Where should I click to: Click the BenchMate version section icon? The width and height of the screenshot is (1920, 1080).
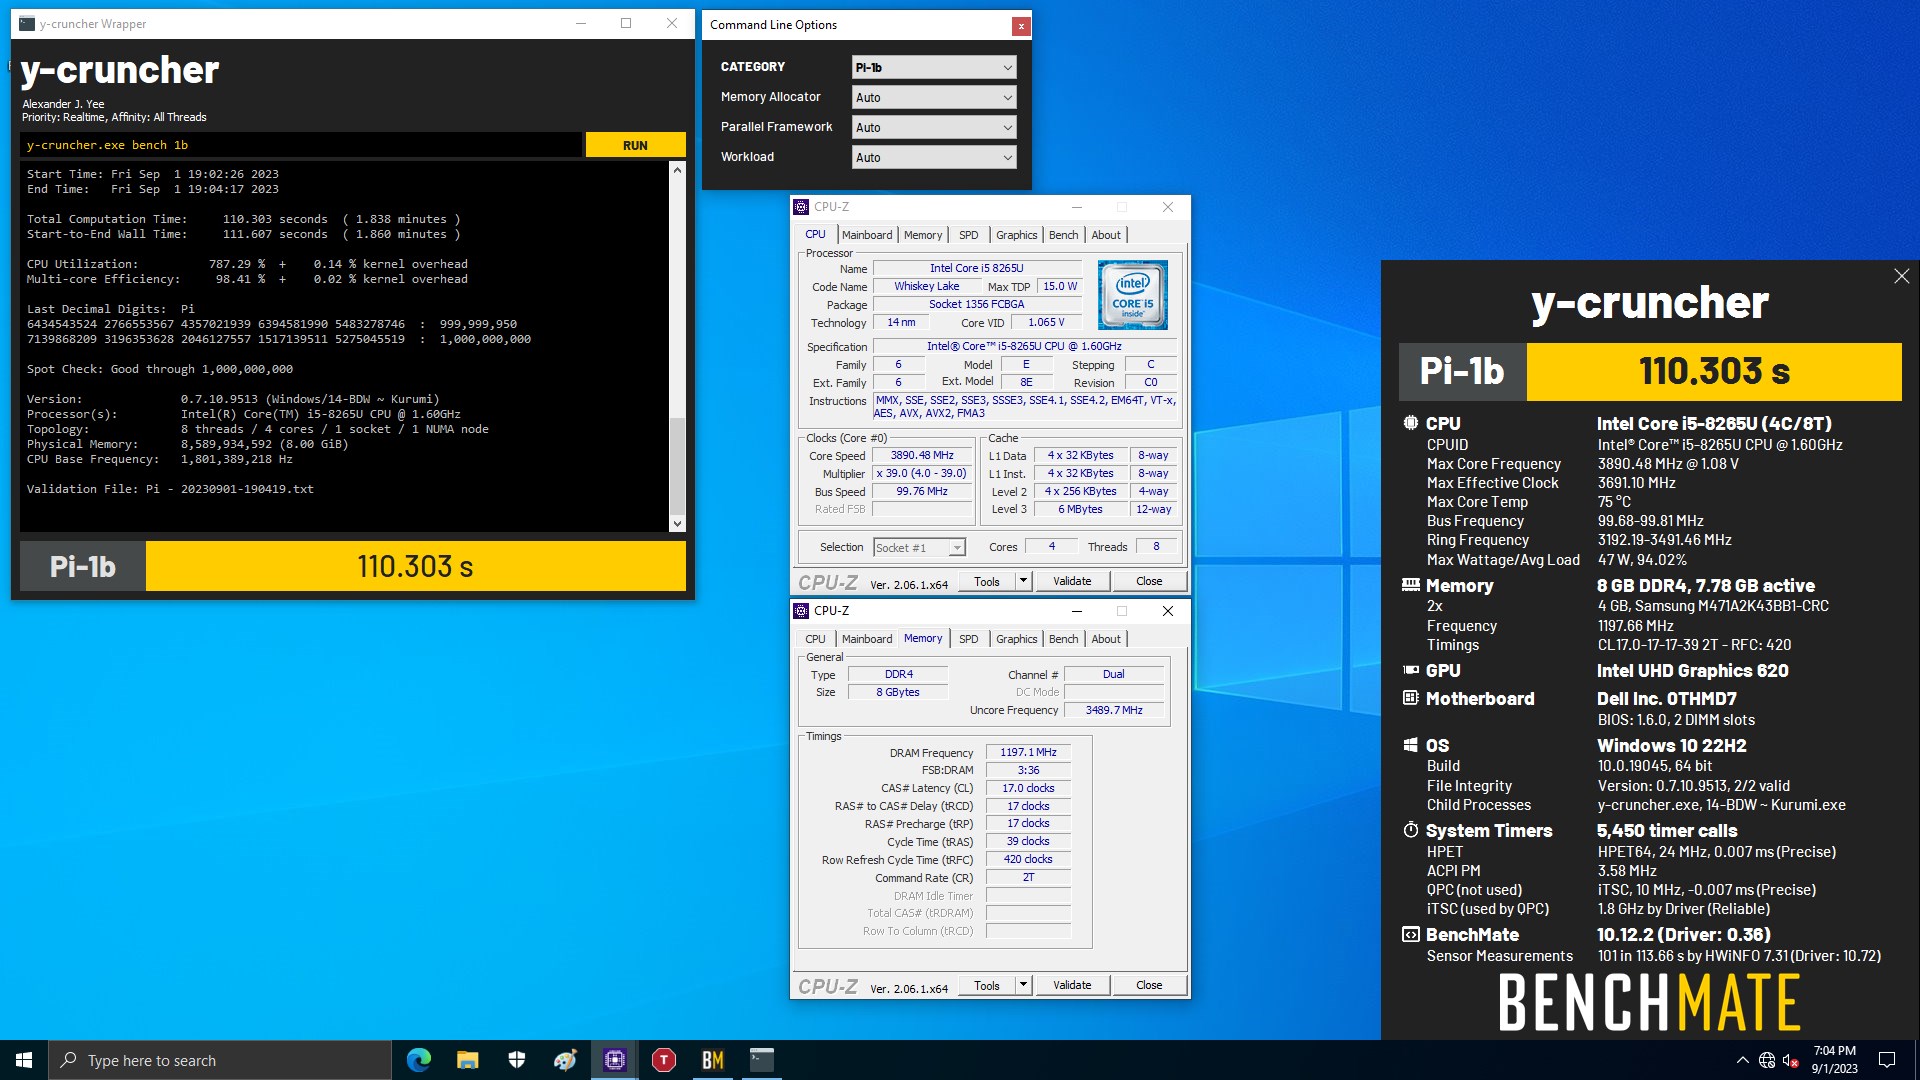(x=1410, y=934)
